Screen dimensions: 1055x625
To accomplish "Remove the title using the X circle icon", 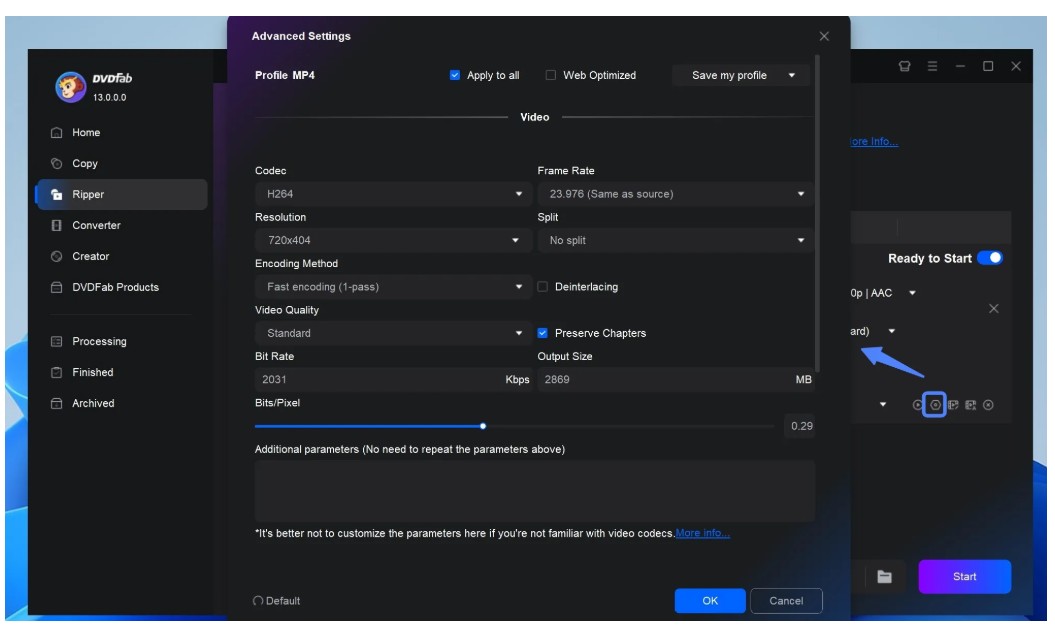I will pyautogui.click(x=988, y=404).
